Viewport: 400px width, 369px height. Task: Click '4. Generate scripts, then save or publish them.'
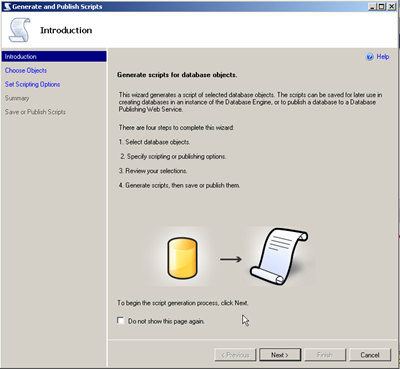[x=179, y=185]
